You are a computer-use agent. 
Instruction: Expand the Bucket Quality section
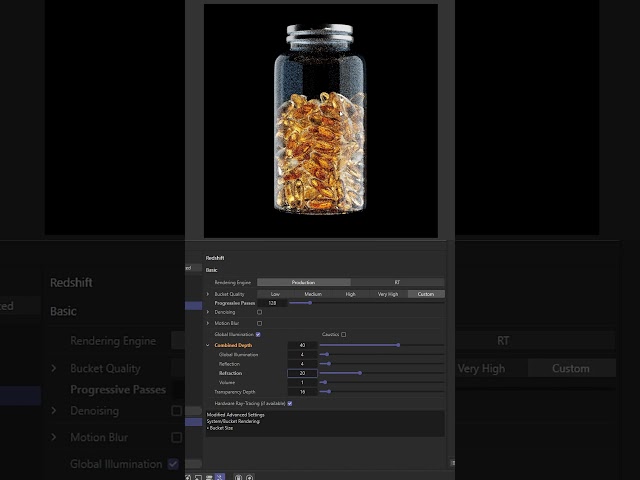[208, 294]
